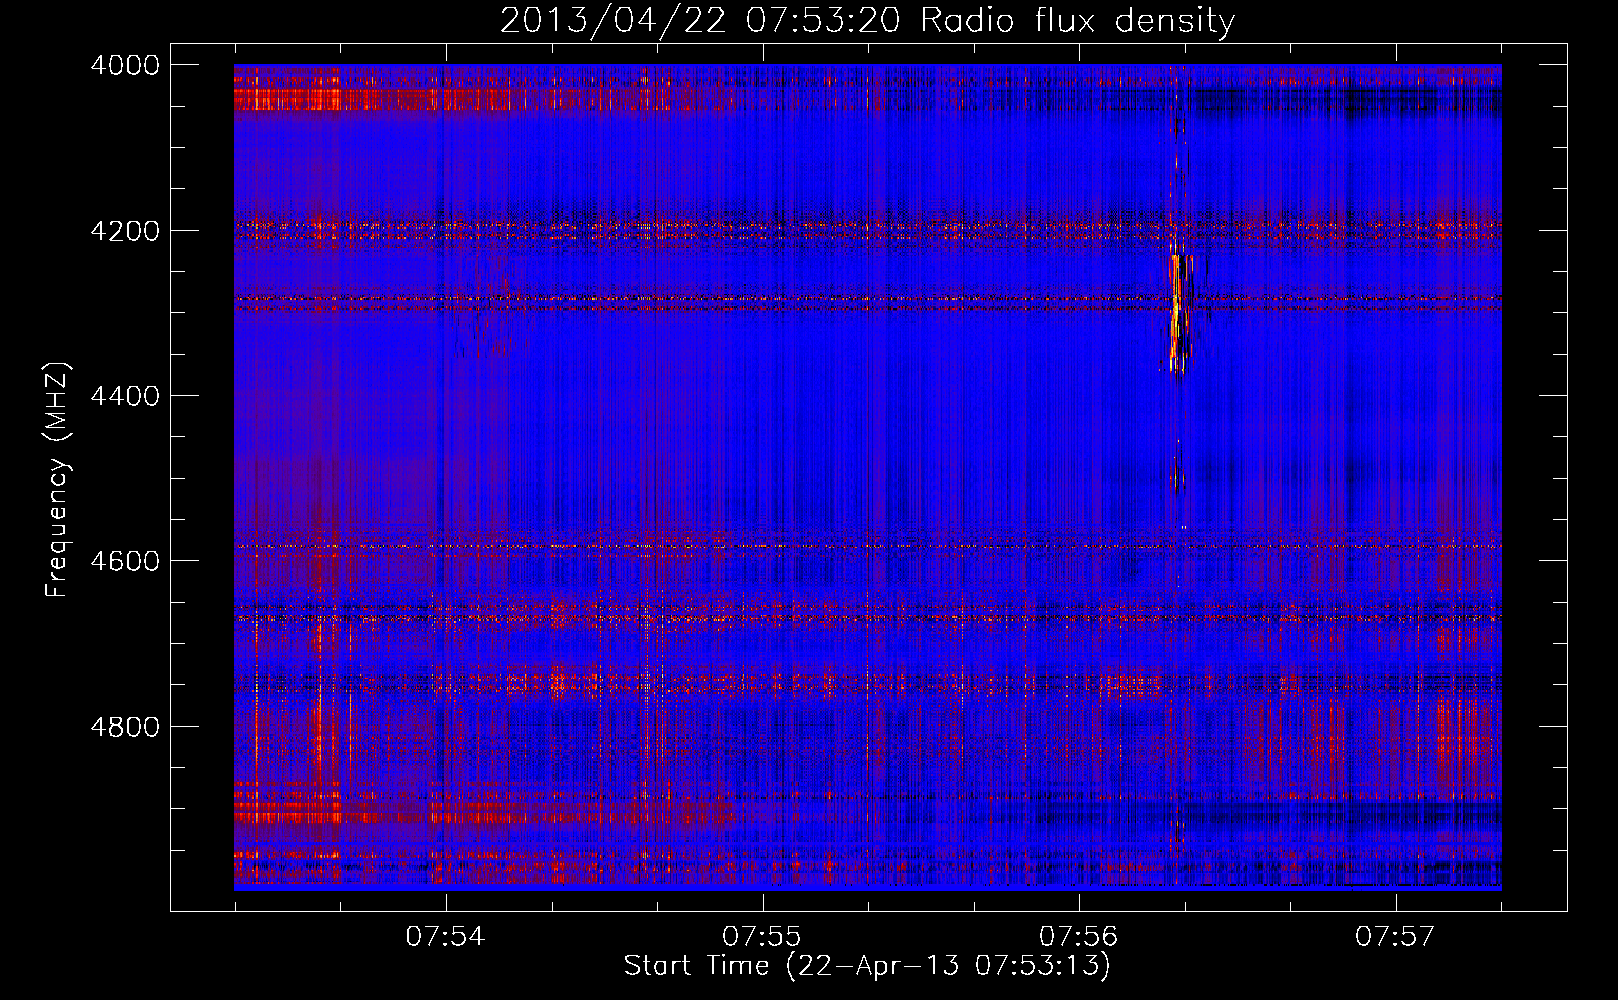Click the plot title "2013/04/22 07:53:20 Radio flux density"
This screenshot has width=1618, height=1000.
tap(867, 20)
